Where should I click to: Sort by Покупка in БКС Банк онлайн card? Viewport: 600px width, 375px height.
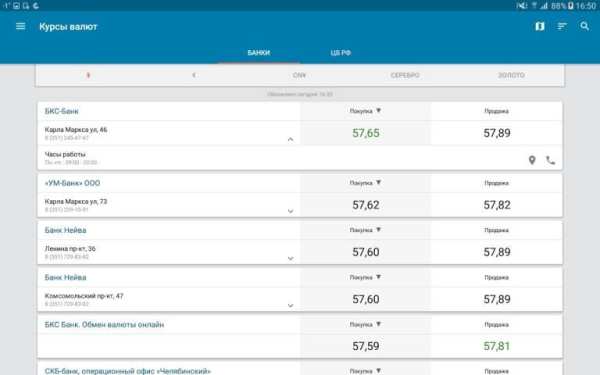365,324
